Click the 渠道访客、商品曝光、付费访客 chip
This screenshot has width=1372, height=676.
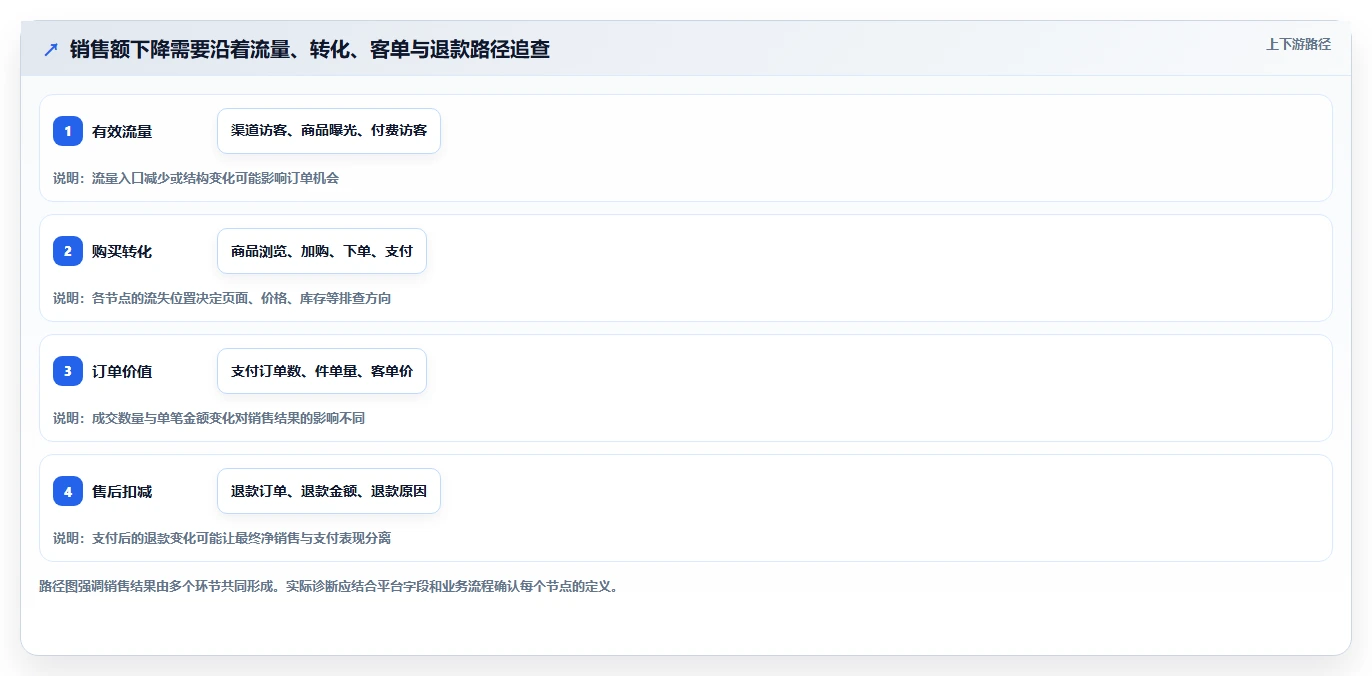click(x=329, y=131)
